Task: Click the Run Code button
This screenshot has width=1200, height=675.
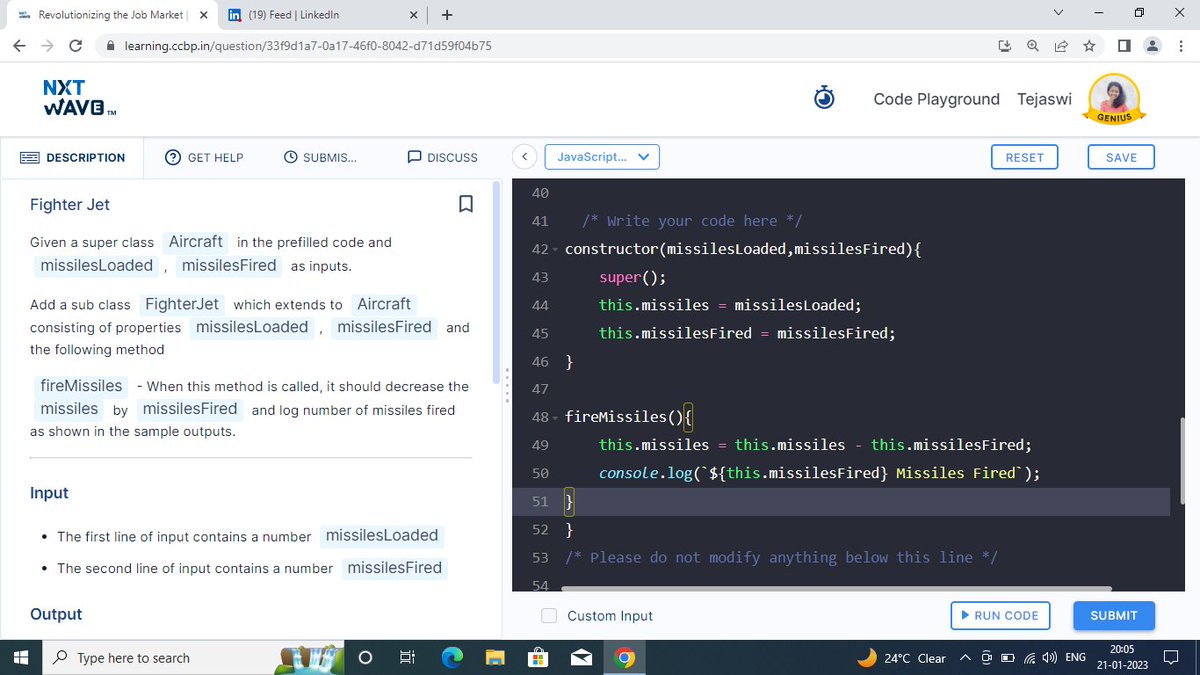Action: click(x=1000, y=615)
